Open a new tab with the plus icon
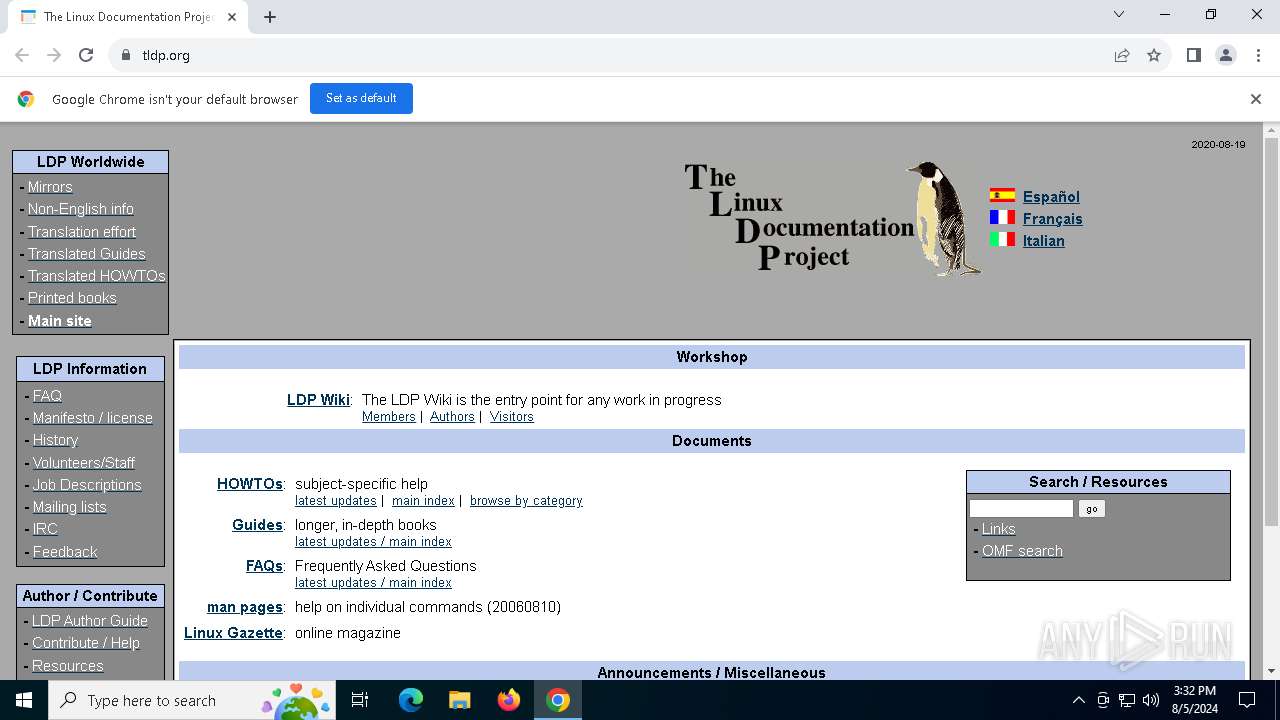 270,17
